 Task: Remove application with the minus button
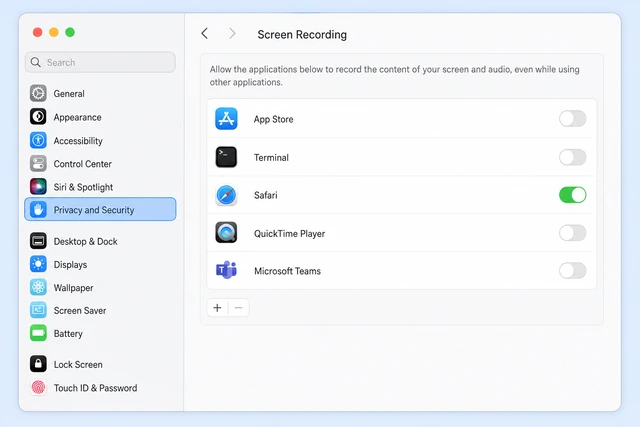(x=239, y=308)
